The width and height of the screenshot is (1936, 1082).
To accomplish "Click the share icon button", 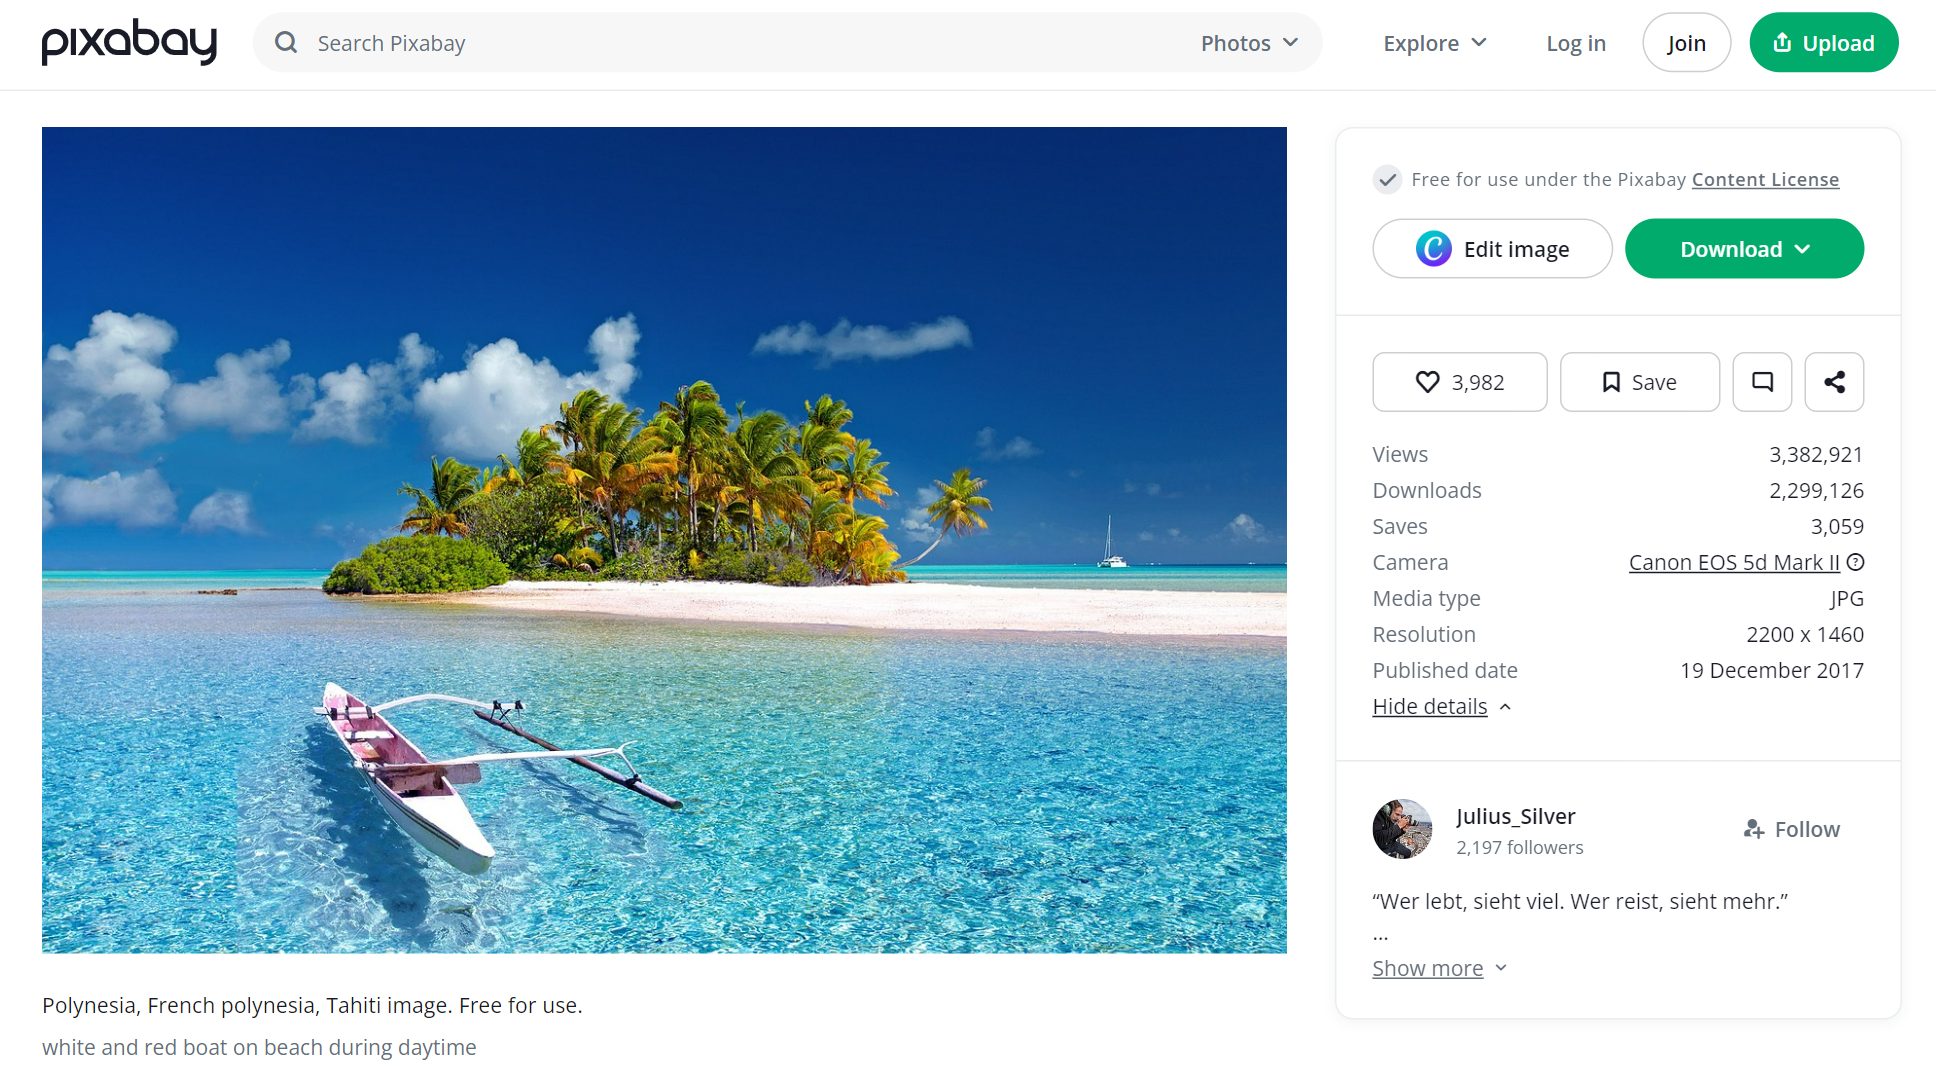I will tap(1834, 382).
